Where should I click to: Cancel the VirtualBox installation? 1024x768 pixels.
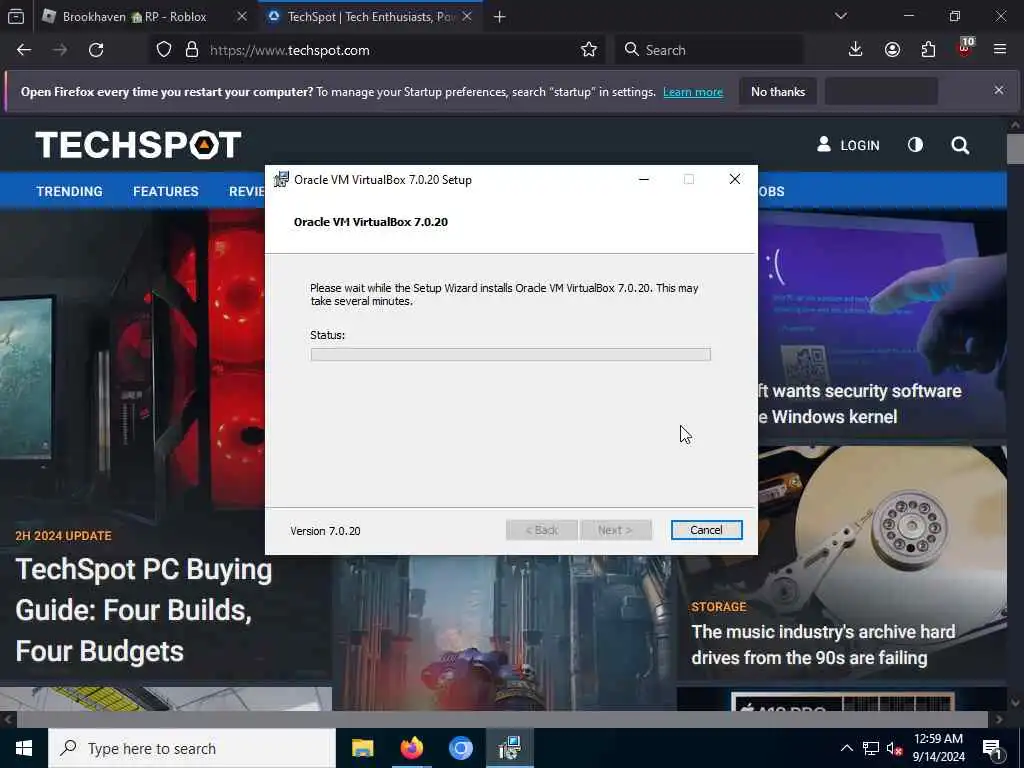[707, 530]
